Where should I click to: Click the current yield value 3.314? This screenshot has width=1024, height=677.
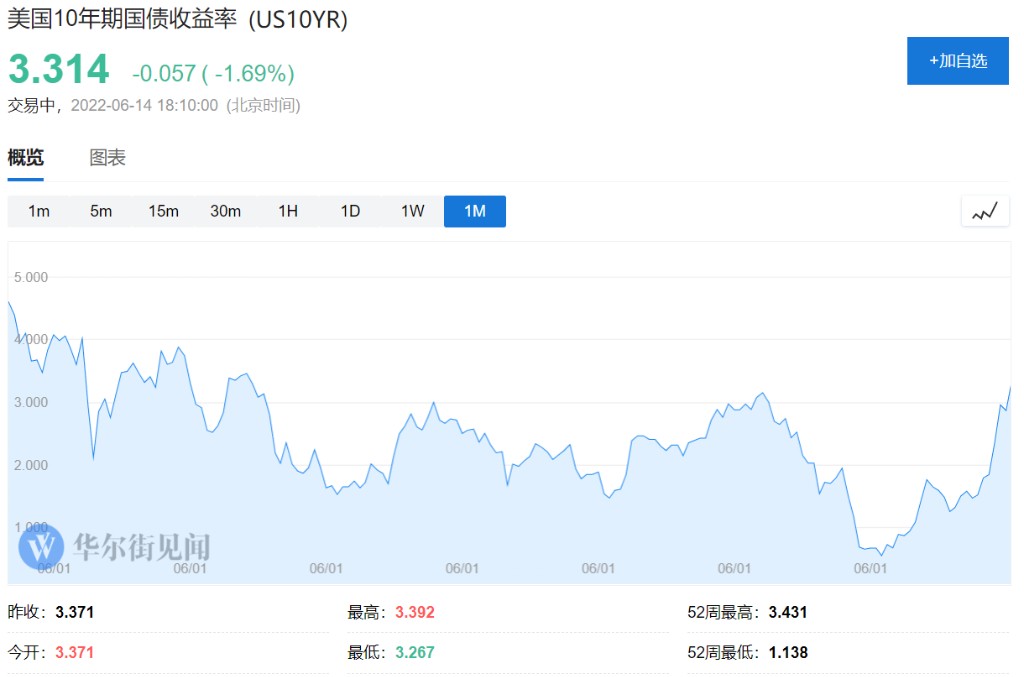tap(59, 70)
